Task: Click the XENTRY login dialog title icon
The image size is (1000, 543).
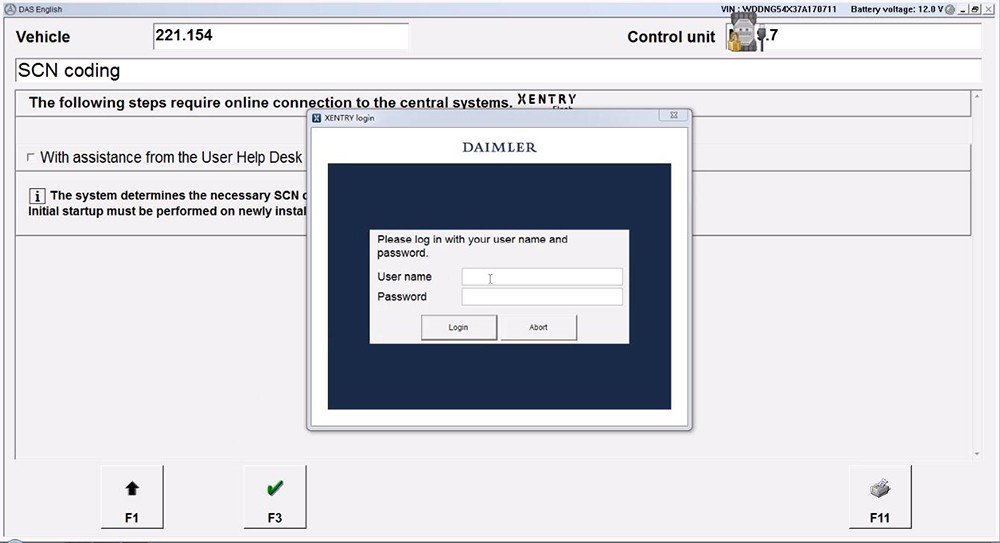Action: [x=316, y=118]
